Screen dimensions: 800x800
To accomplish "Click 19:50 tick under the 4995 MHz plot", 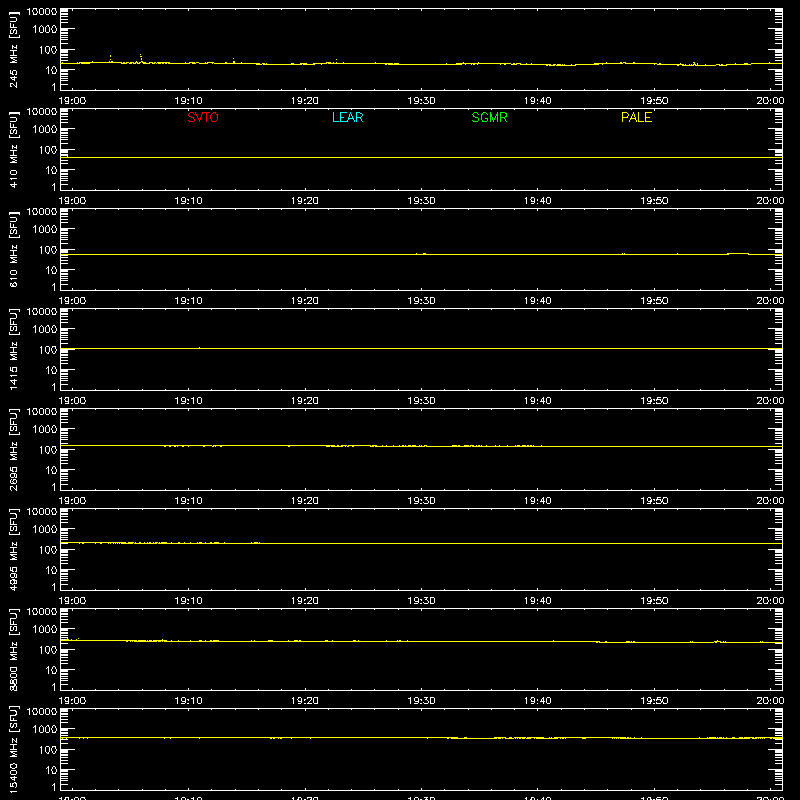I will tap(654, 601).
